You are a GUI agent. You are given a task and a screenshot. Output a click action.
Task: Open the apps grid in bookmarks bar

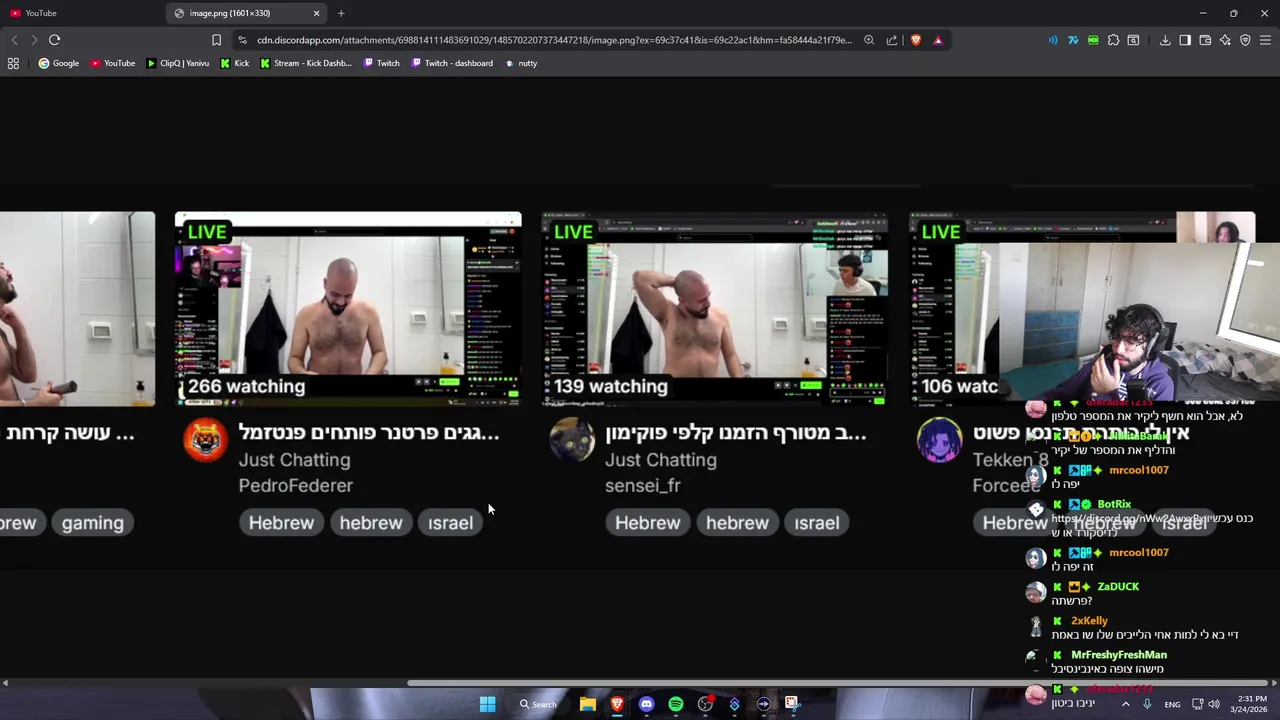point(13,63)
